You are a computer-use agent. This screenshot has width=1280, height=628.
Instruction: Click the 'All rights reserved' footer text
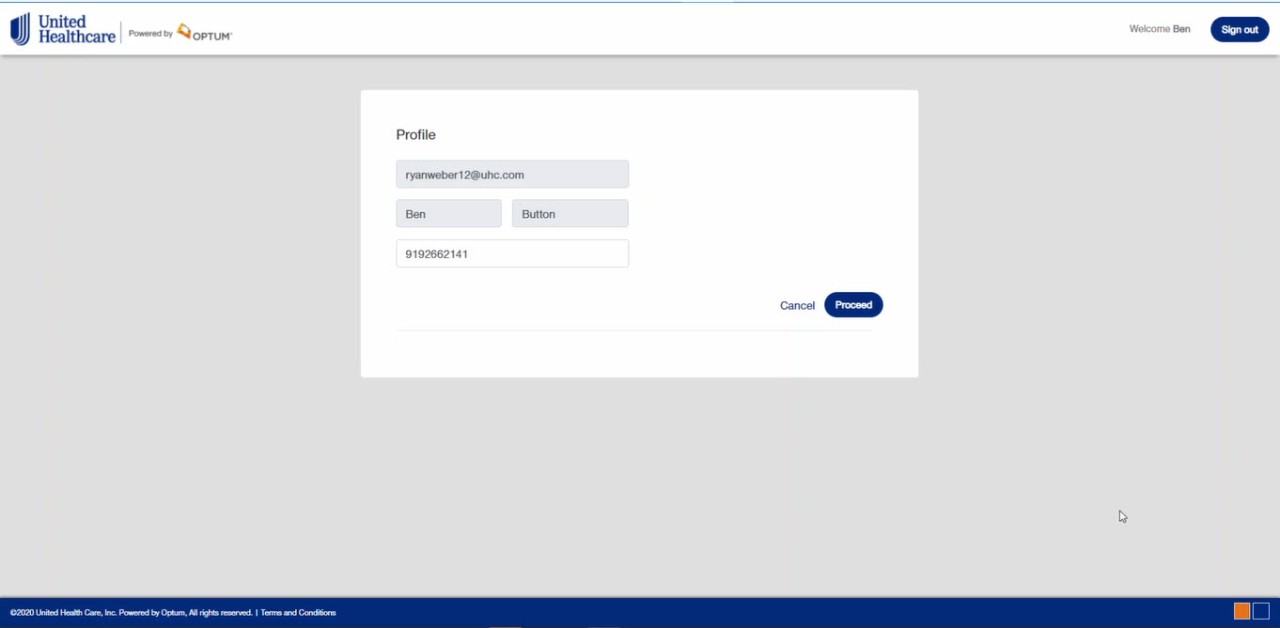click(220, 613)
